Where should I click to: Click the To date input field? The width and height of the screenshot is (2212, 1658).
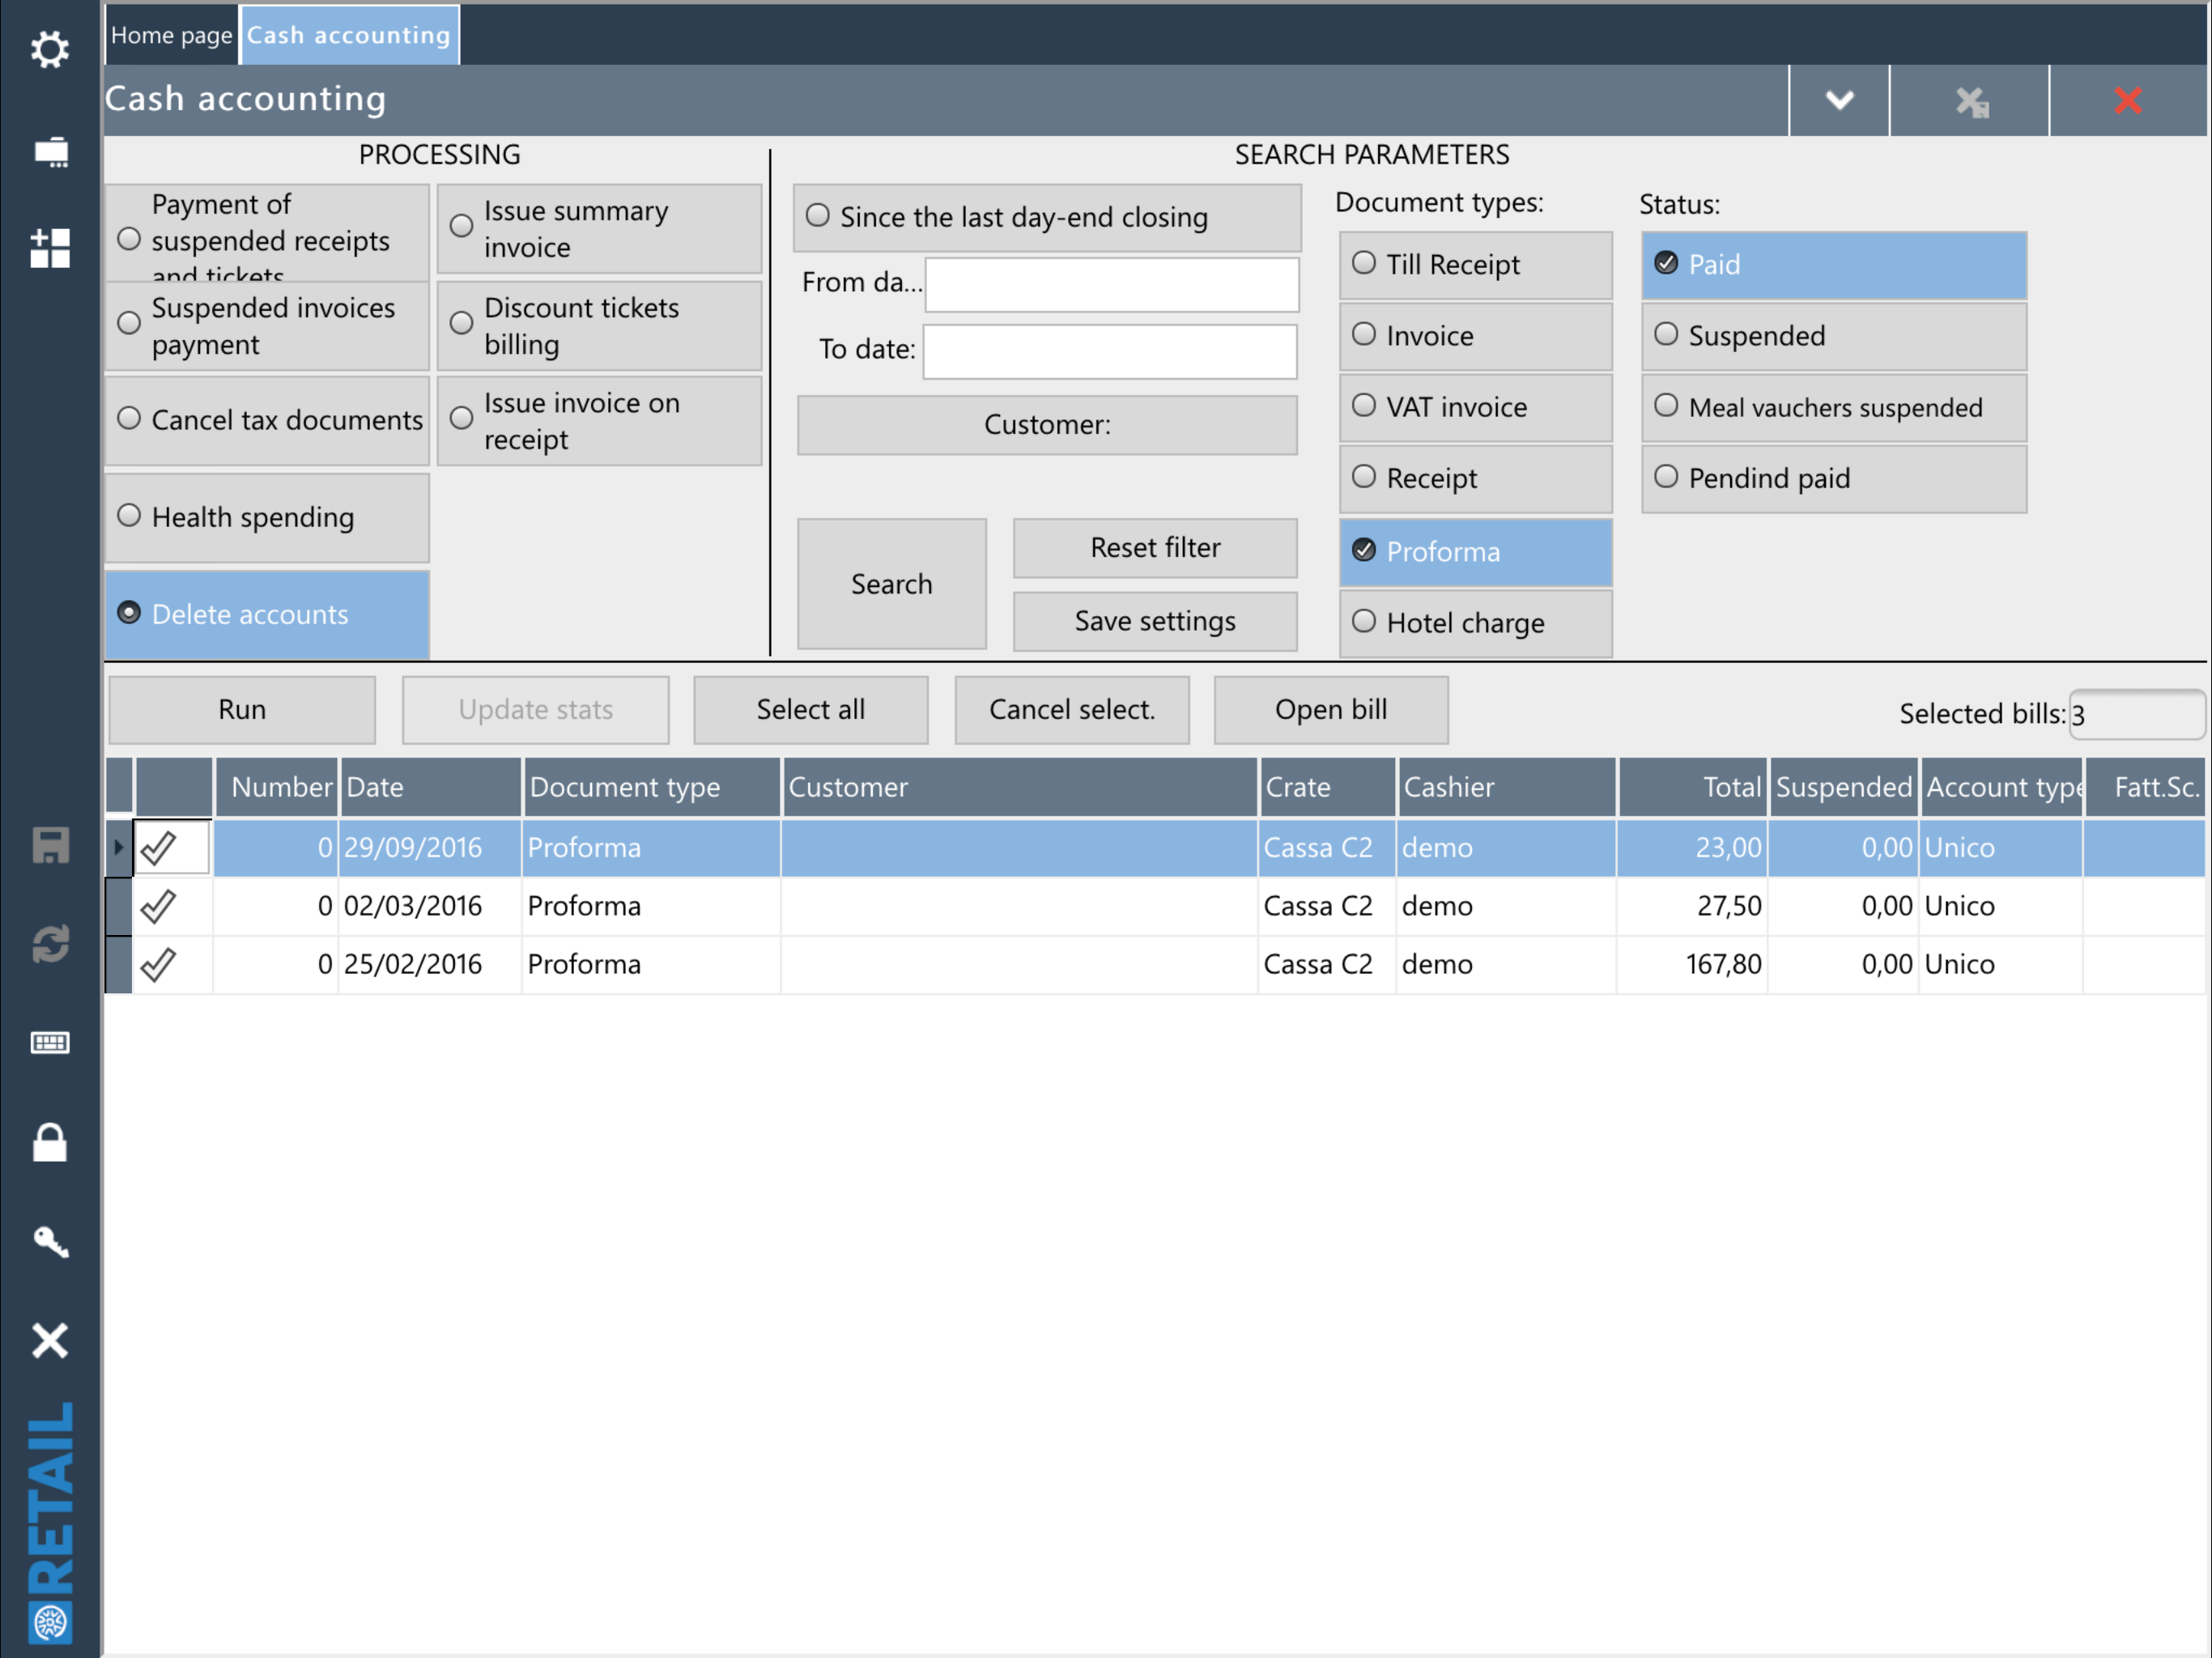(1110, 351)
